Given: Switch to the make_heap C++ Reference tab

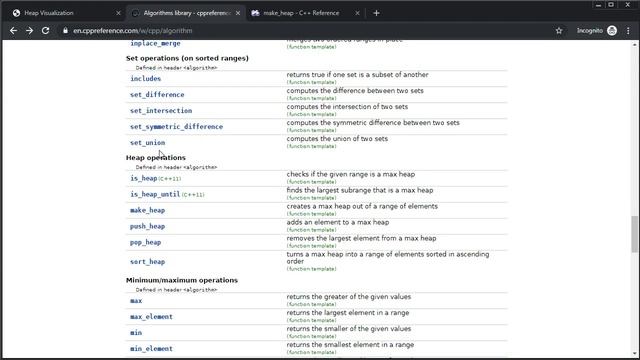Looking at the screenshot, I should (304, 13).
